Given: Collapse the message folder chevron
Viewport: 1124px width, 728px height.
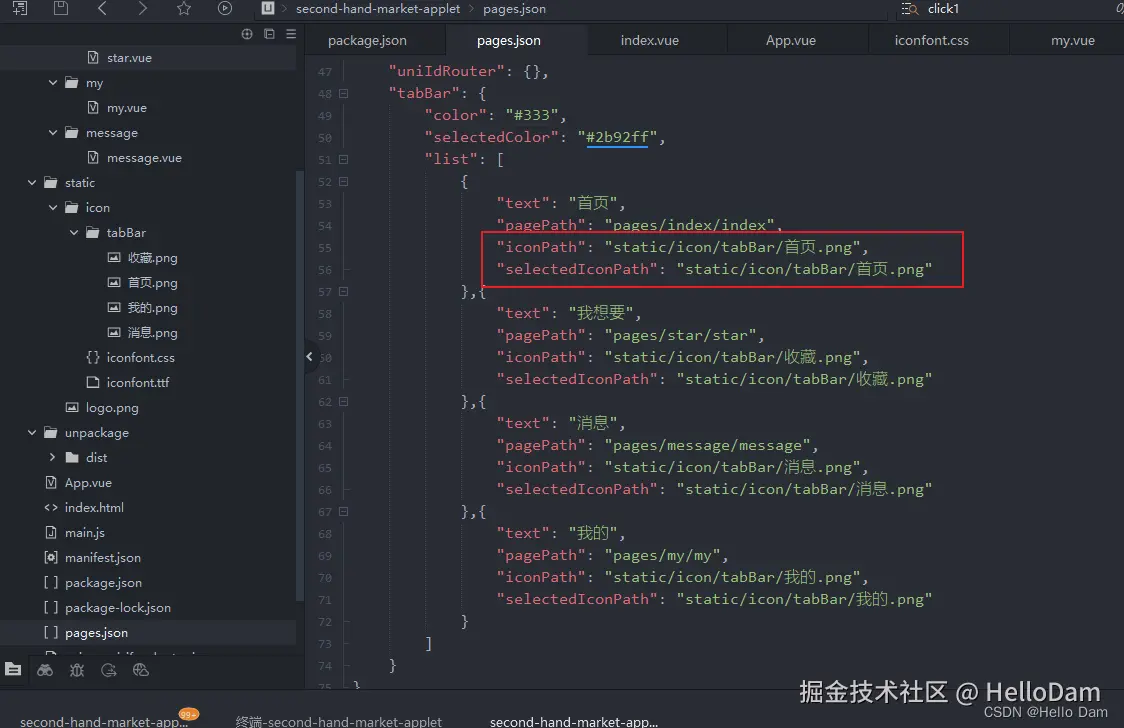Looking at the screenshot, I should 52,133.
